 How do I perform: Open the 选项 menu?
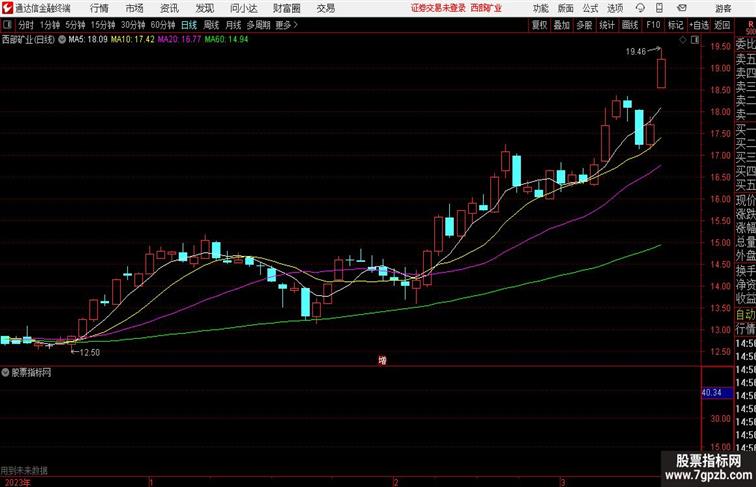pos(615,8)
